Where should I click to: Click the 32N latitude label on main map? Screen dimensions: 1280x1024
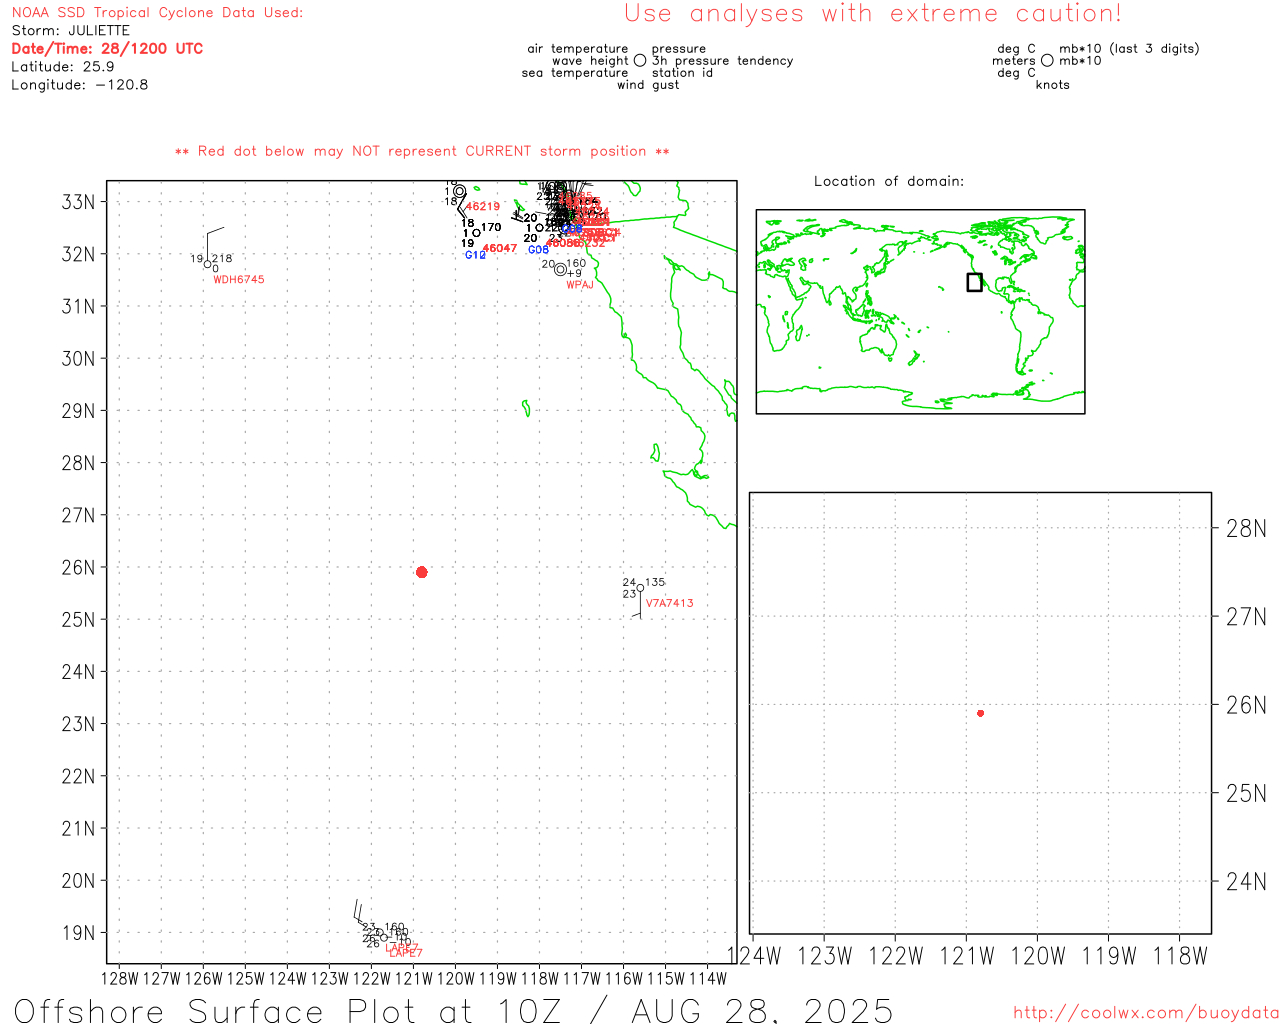pyautogui.click(x=79, y=254)
